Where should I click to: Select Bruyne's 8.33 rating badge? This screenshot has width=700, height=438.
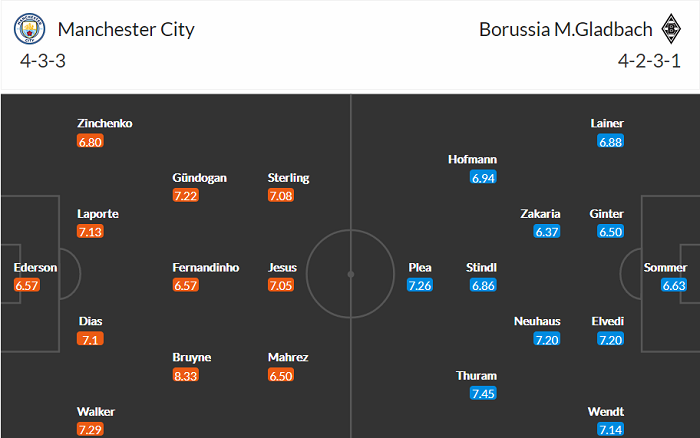(186, 375)
